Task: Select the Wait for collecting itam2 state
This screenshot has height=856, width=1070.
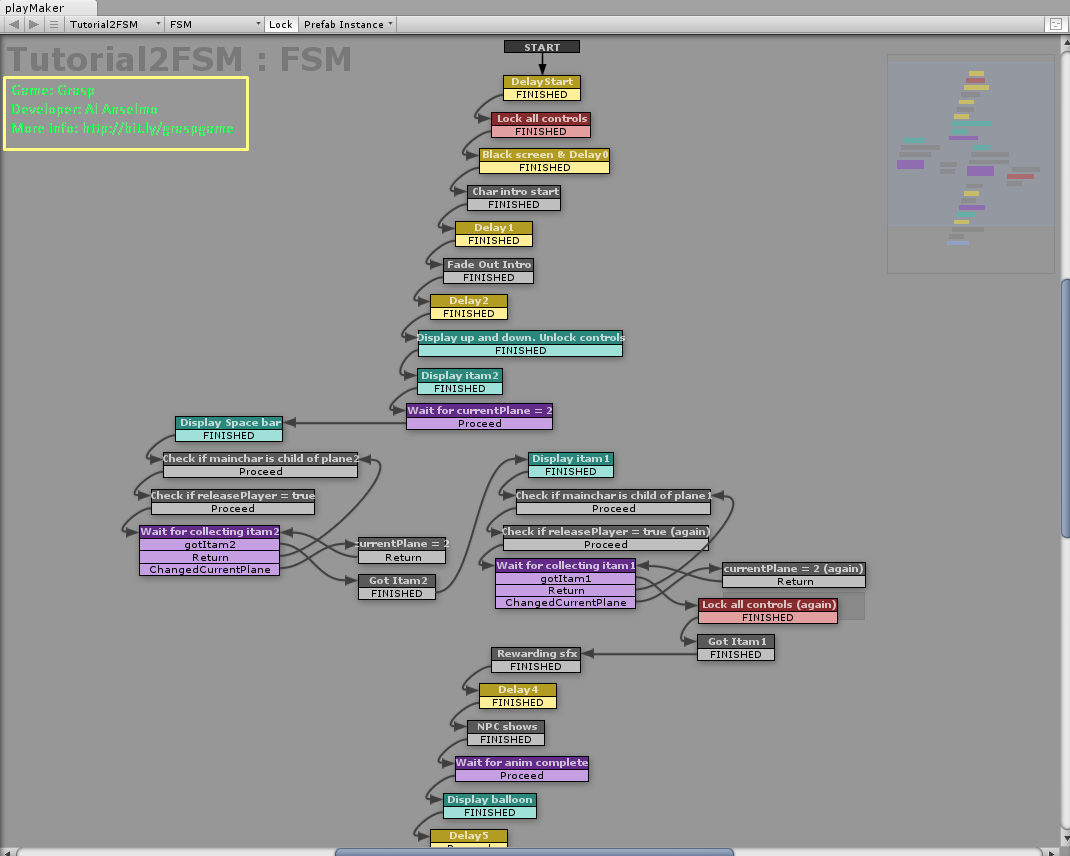Action: pyautogui.click(x=209, y=532)
